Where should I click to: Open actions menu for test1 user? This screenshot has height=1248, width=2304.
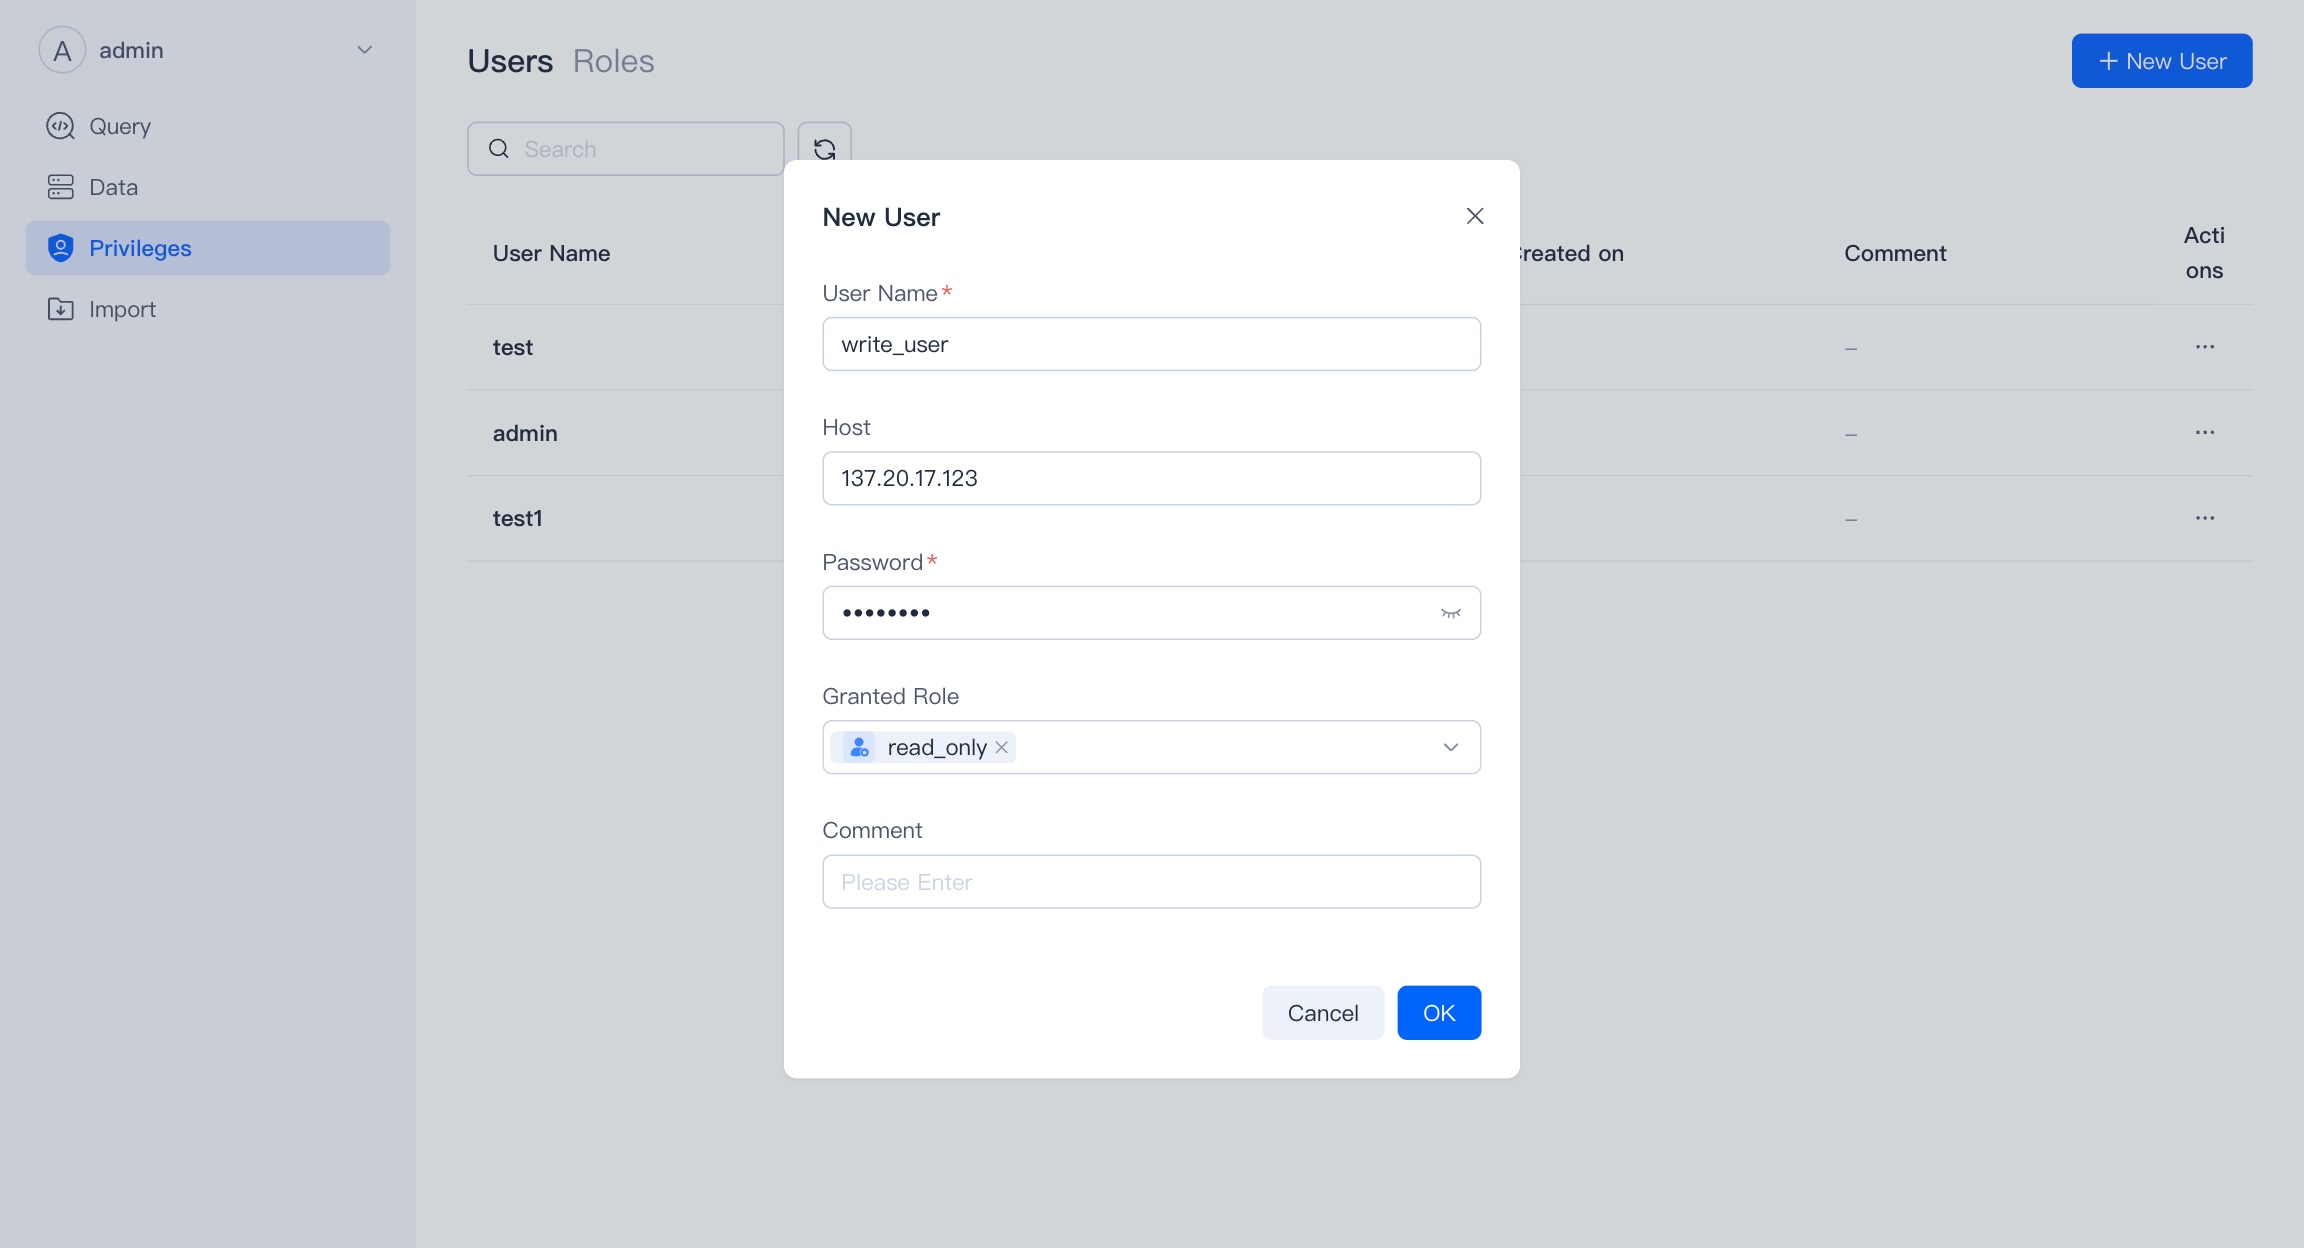2204,518
